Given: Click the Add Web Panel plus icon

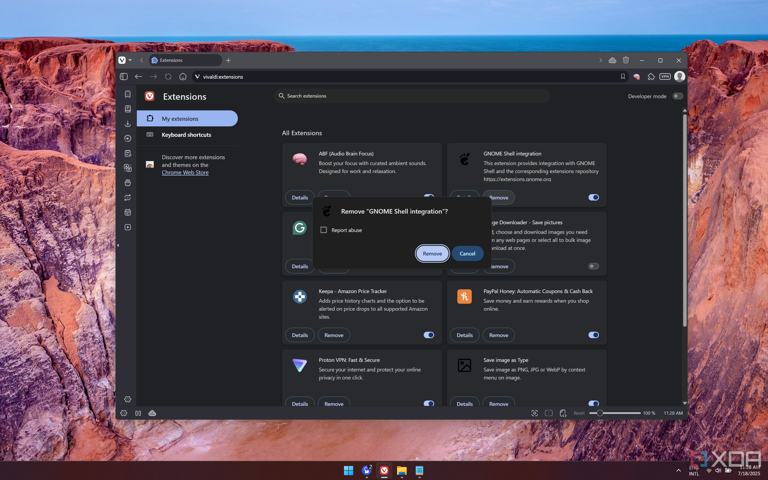Looking at the screenshot, I should click(x=128, y=227).
